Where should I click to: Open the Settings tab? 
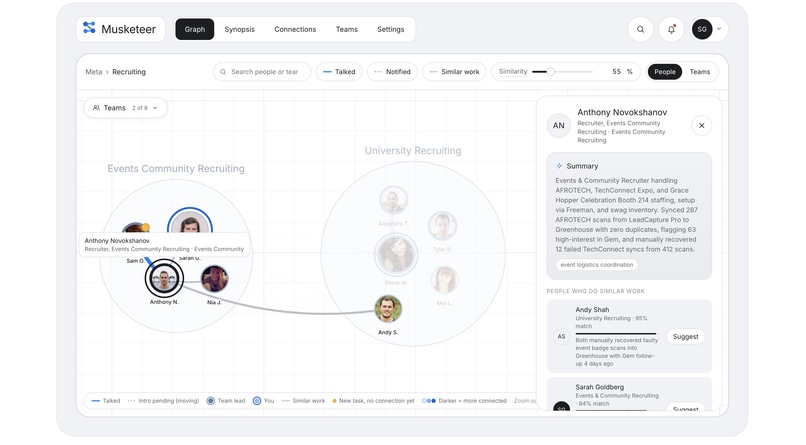[391, 29]
